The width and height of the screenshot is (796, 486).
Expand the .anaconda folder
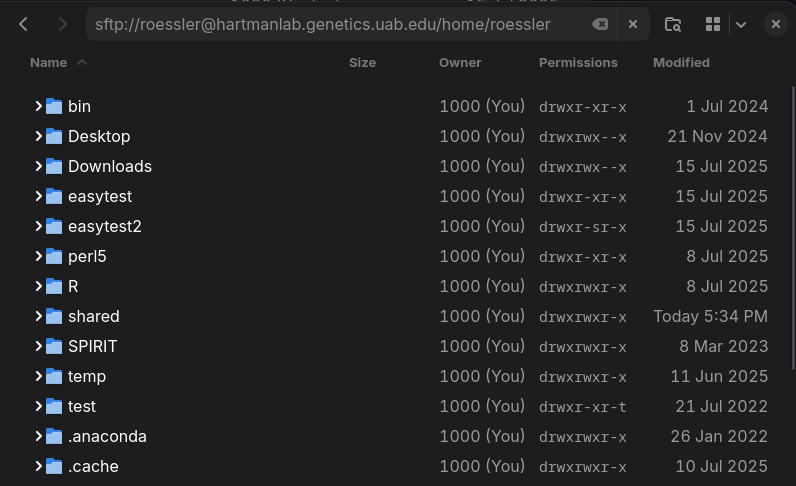pyautogui.click(x=38, y=436)
